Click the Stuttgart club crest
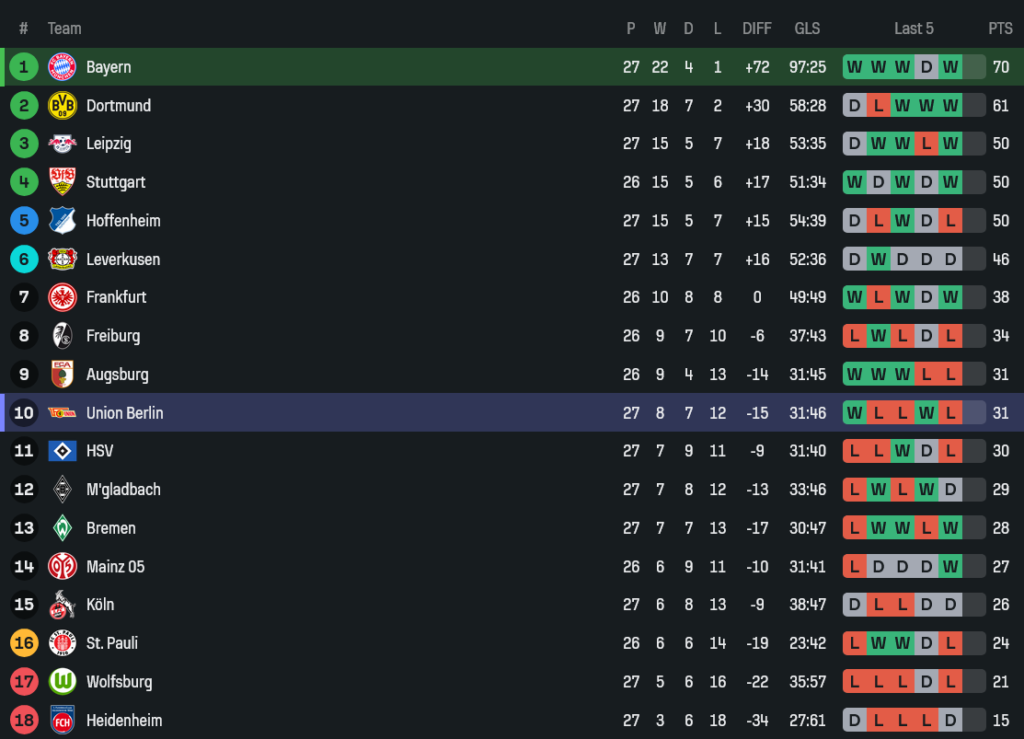Viewport: 1024px width, 739px height. pyautogui.click(x=62, y=182)
